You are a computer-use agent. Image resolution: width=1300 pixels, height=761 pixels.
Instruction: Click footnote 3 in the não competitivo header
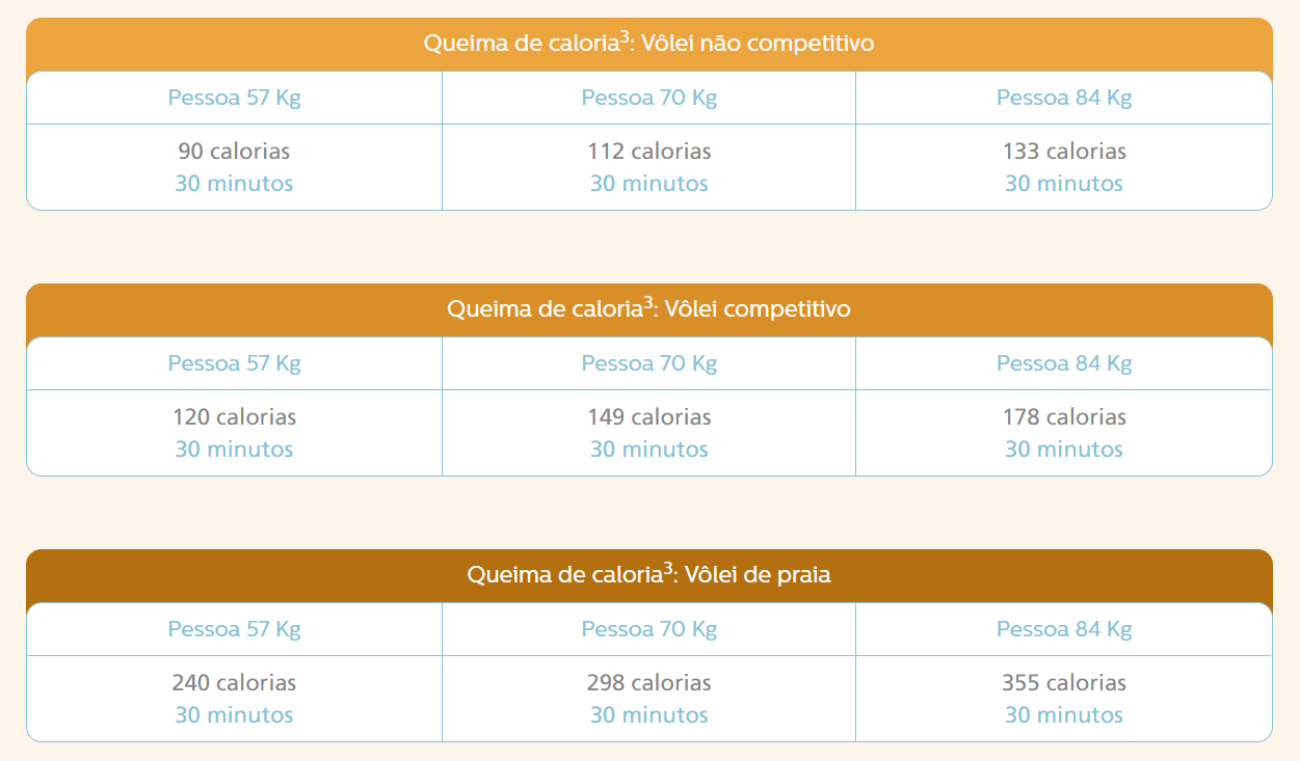click(624, 37)
